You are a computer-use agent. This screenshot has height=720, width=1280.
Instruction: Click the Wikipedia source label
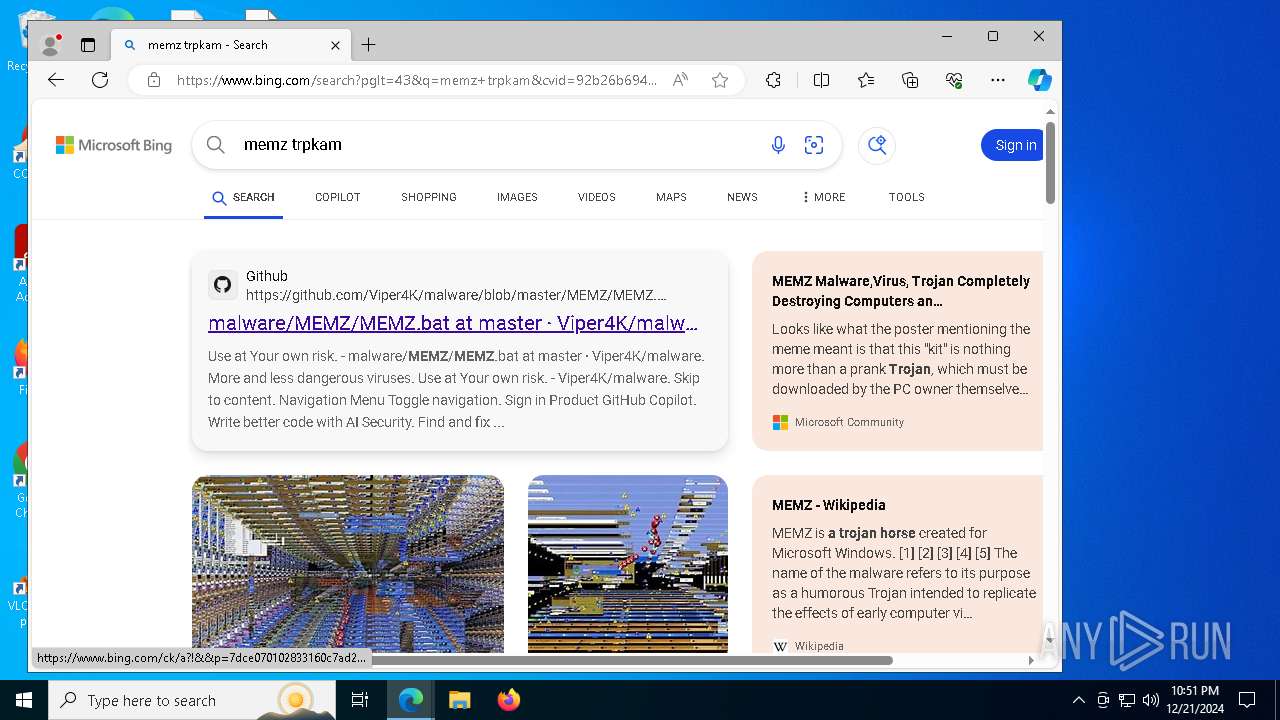[819, 646]
